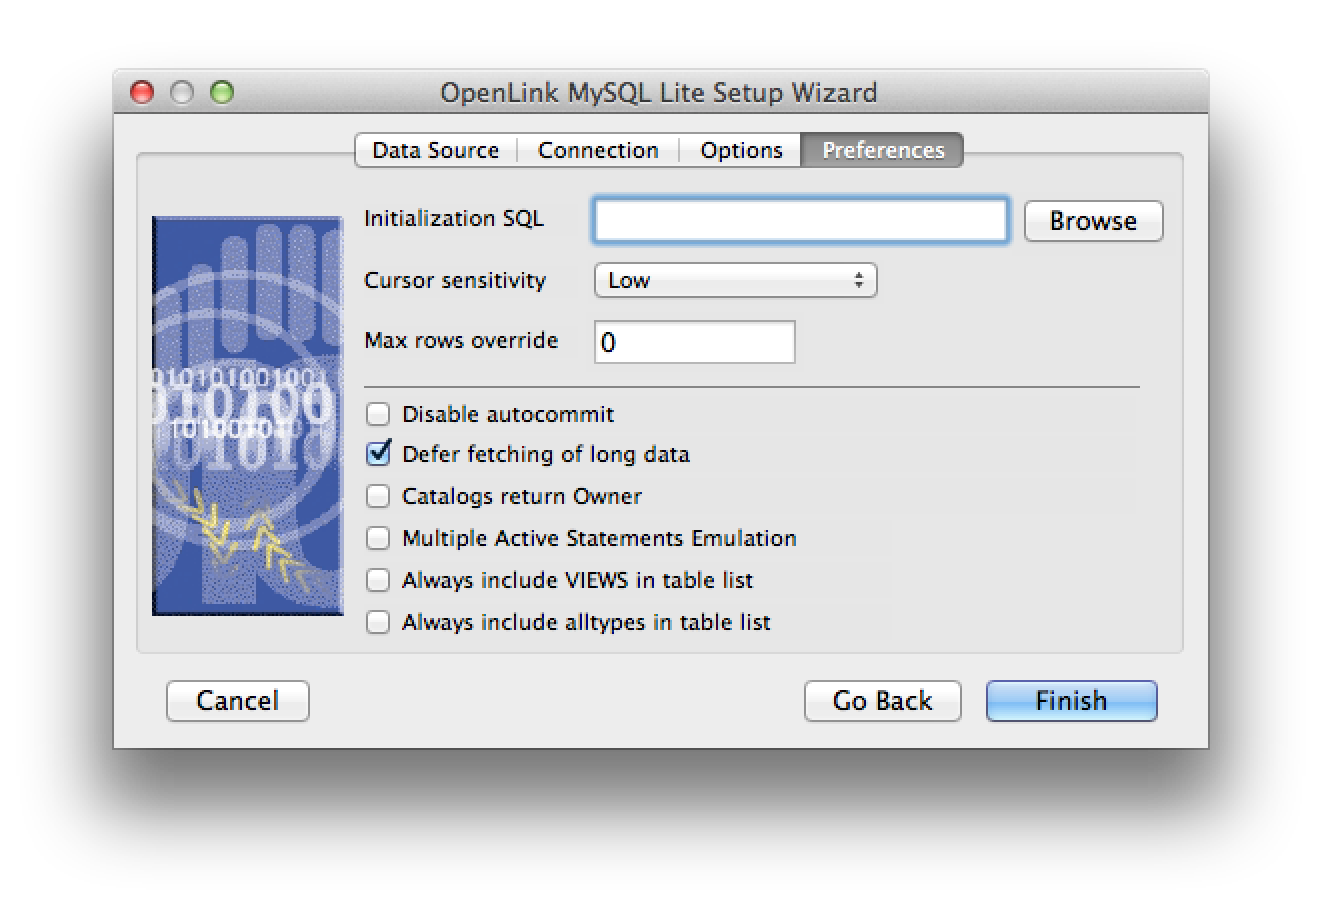This screenshot has width=1322, height=906.
Task: Click the Initialization SQL label
Action: tap(454, 218)
